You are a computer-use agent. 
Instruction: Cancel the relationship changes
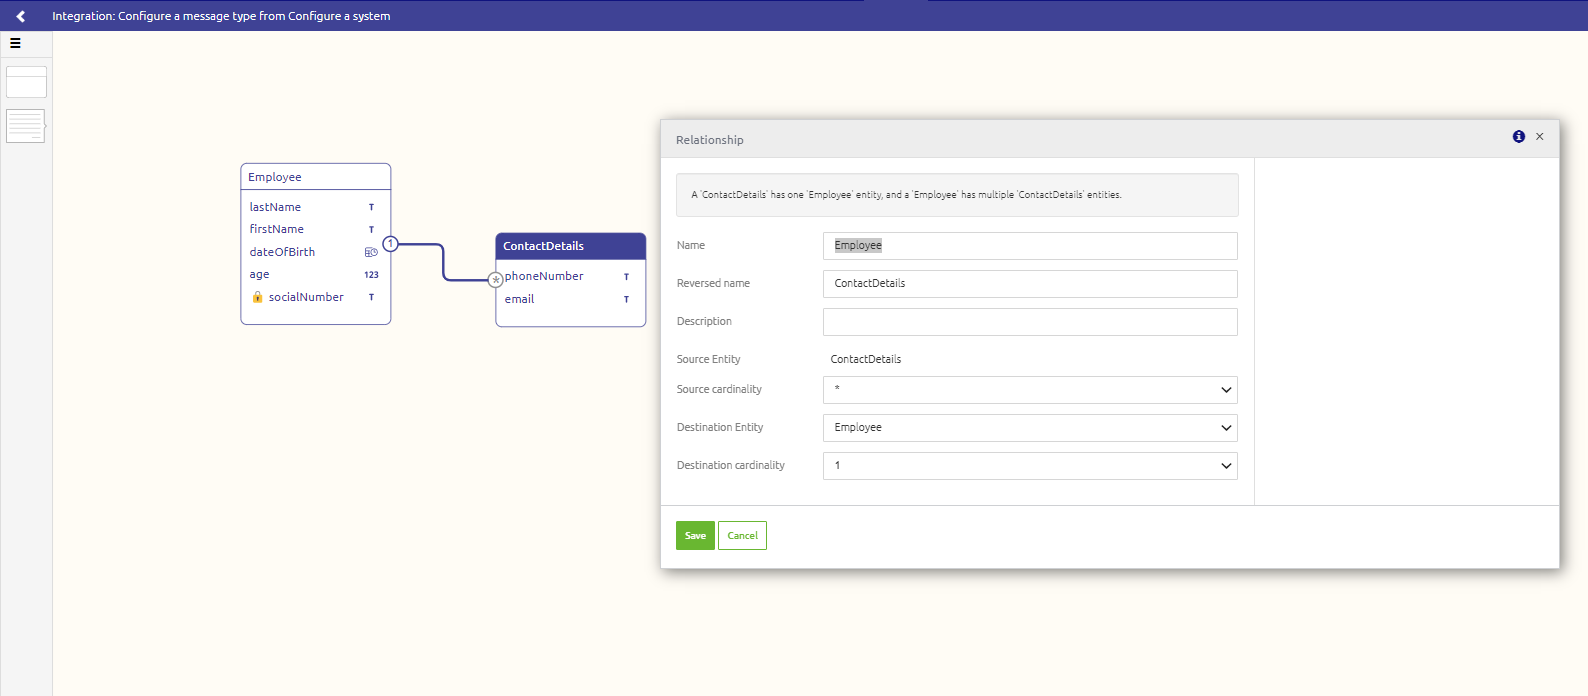click(x=742, y=536)
